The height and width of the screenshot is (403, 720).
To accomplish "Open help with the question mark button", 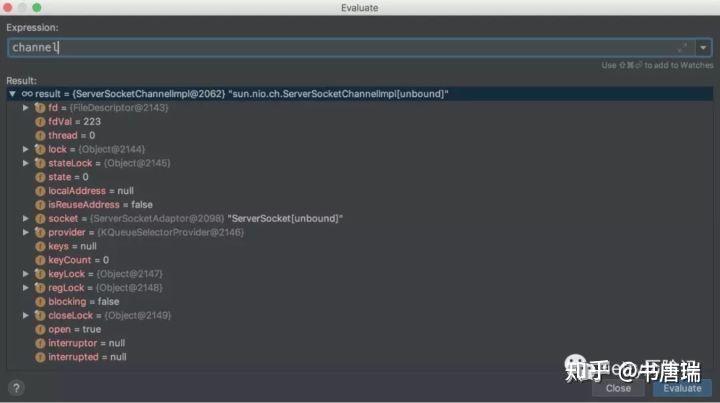I will [16, 388].
